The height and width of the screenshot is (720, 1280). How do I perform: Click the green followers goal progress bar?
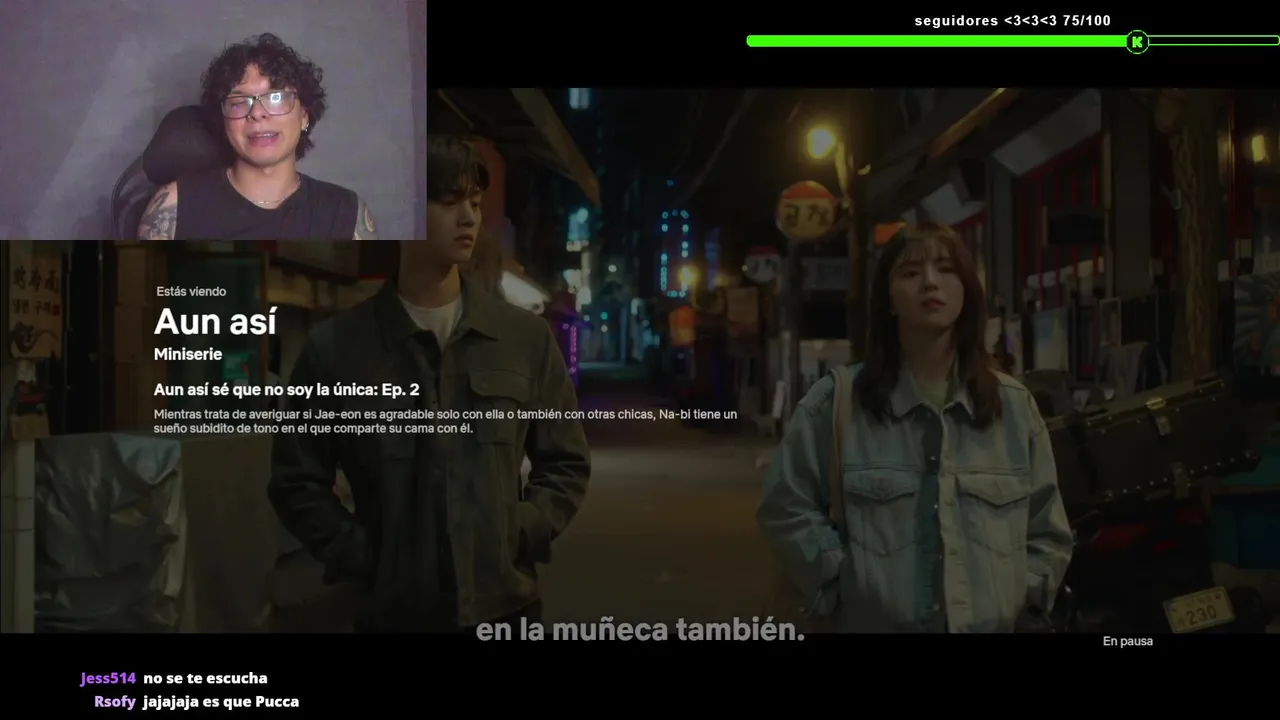point(1013,41)
